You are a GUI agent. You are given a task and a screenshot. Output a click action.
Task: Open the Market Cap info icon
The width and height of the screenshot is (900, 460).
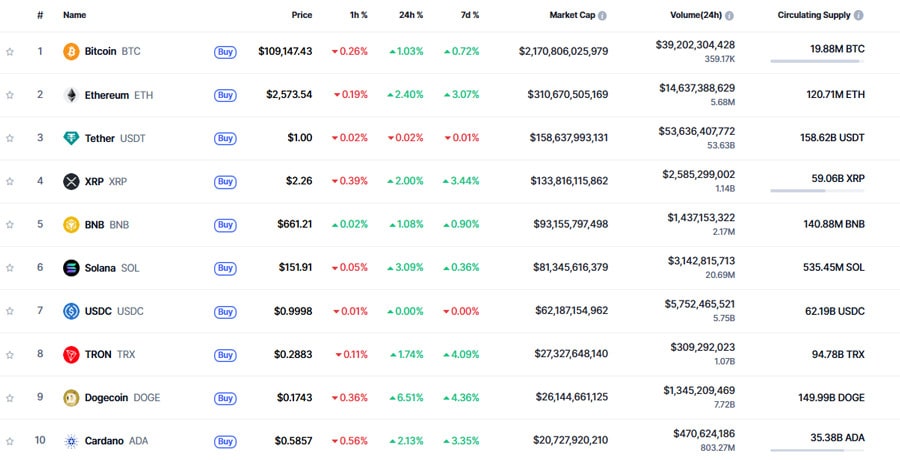(x=602, y=16)
